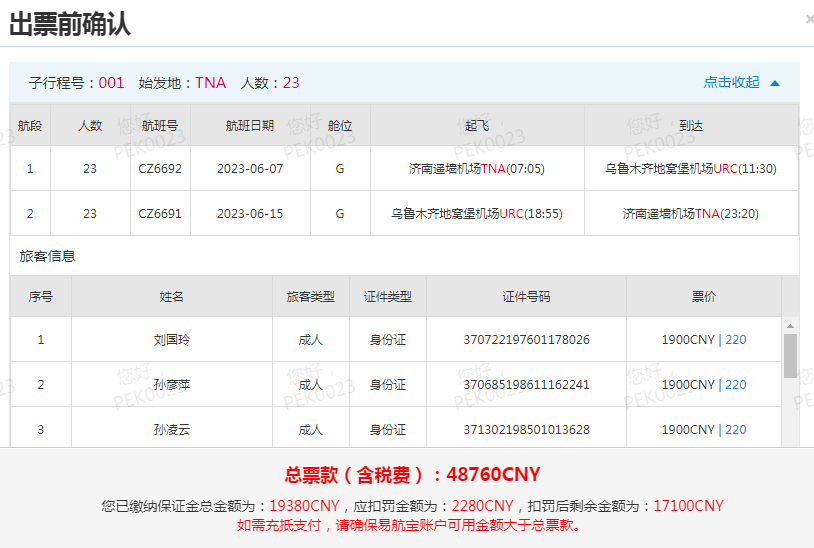Viewport: 814px width, 548px height.
Task: Click flight date 2023-06-15
Action: (x=250, y=214)
